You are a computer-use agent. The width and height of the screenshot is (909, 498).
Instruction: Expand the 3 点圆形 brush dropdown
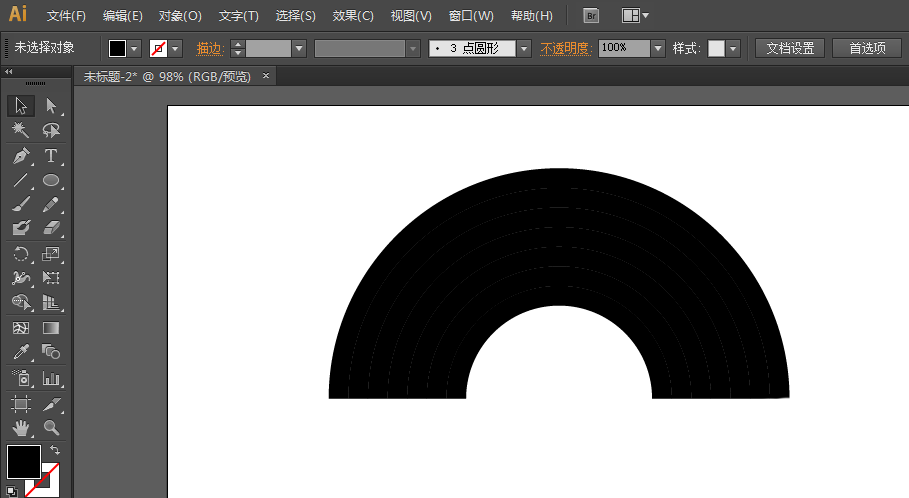(x=524, y=48)
